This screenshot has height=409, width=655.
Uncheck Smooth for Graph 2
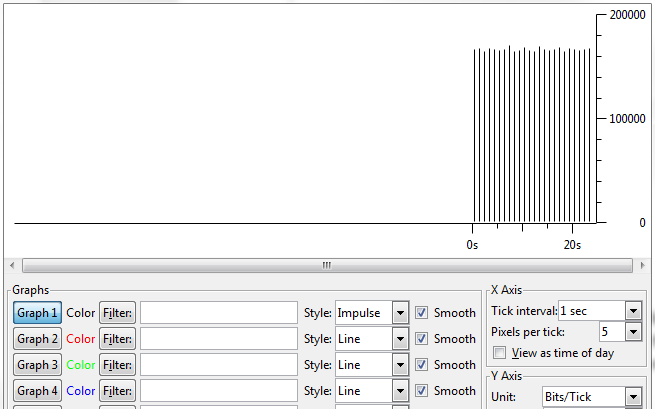coord(421,338)
